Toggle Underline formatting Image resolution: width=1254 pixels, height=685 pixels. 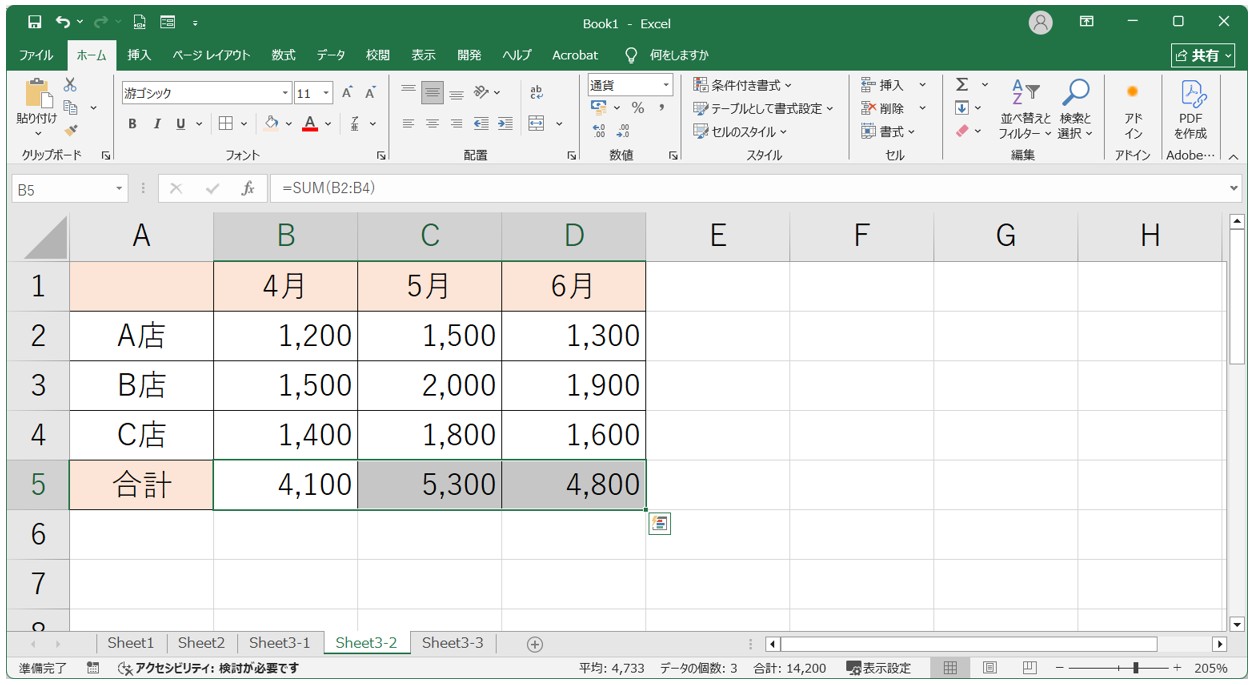[181, 124]
